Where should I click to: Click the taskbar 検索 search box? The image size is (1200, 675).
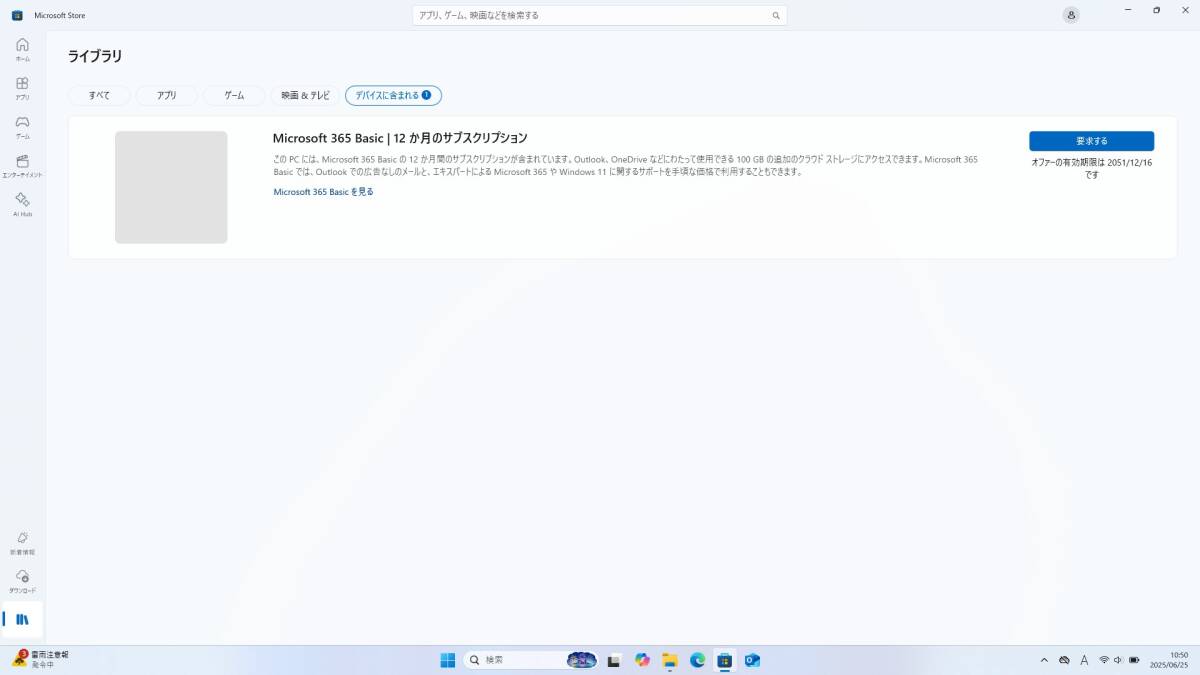click(531, 660)
